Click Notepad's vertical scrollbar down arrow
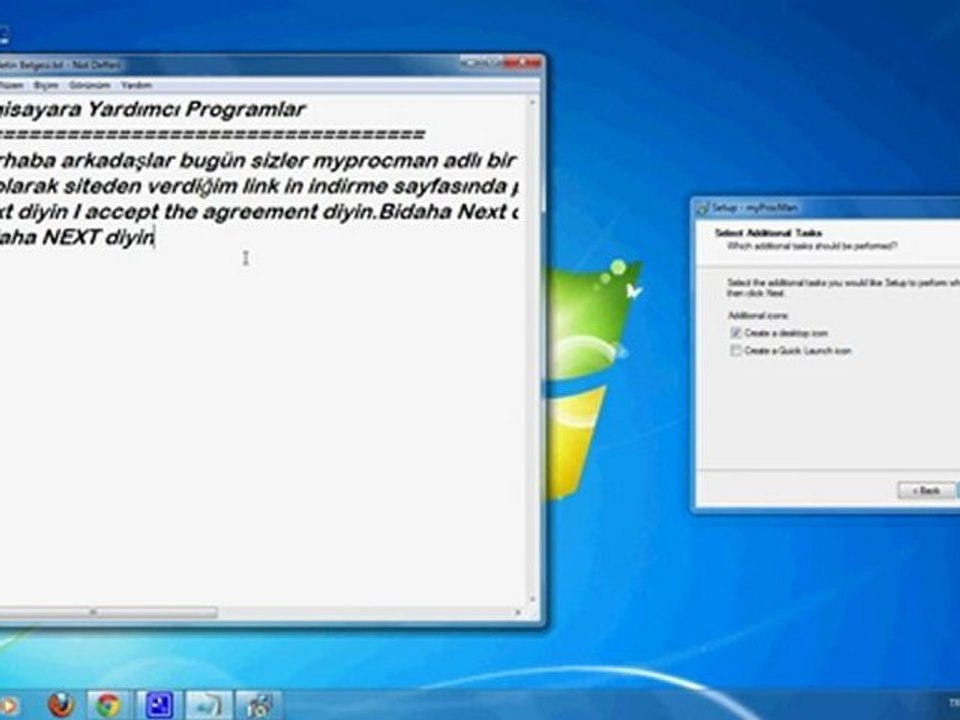The height and width of the screenshot is (720, 960). [x=532, y=600]
